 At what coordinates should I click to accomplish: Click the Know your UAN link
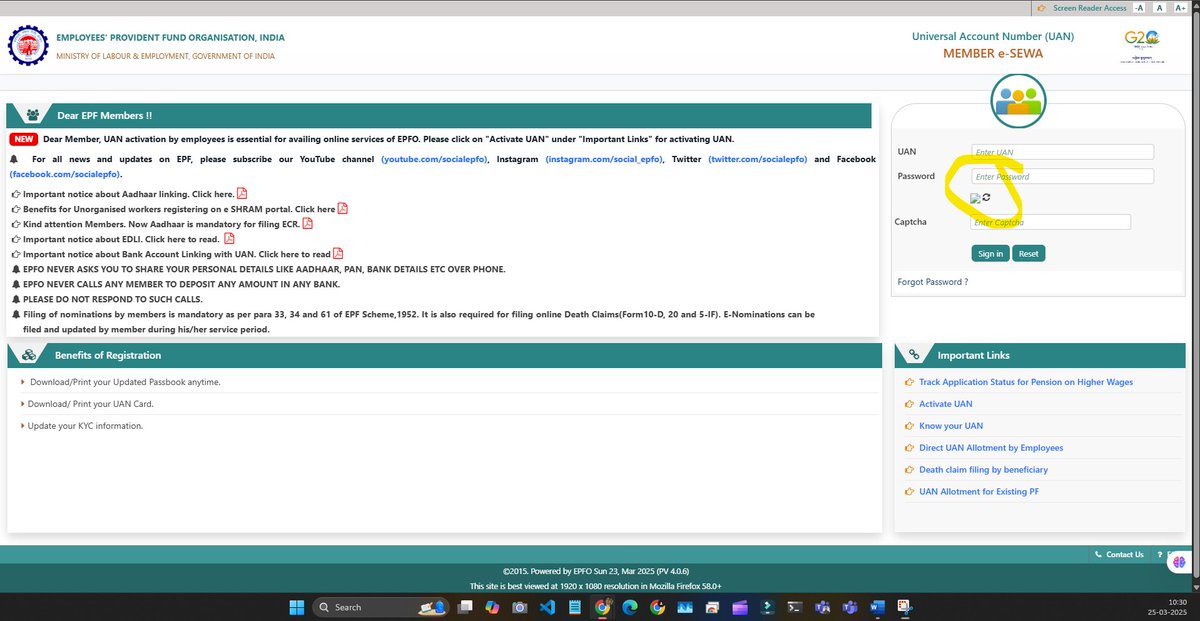[951, 426]
